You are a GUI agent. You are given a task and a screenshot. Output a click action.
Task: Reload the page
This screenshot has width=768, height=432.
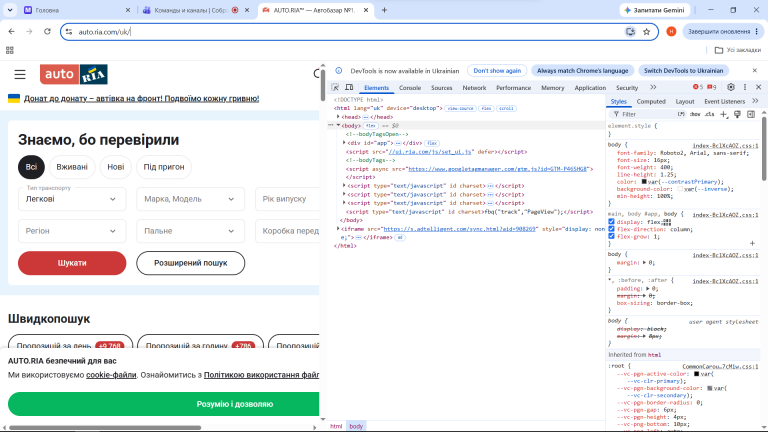(47, 31)
